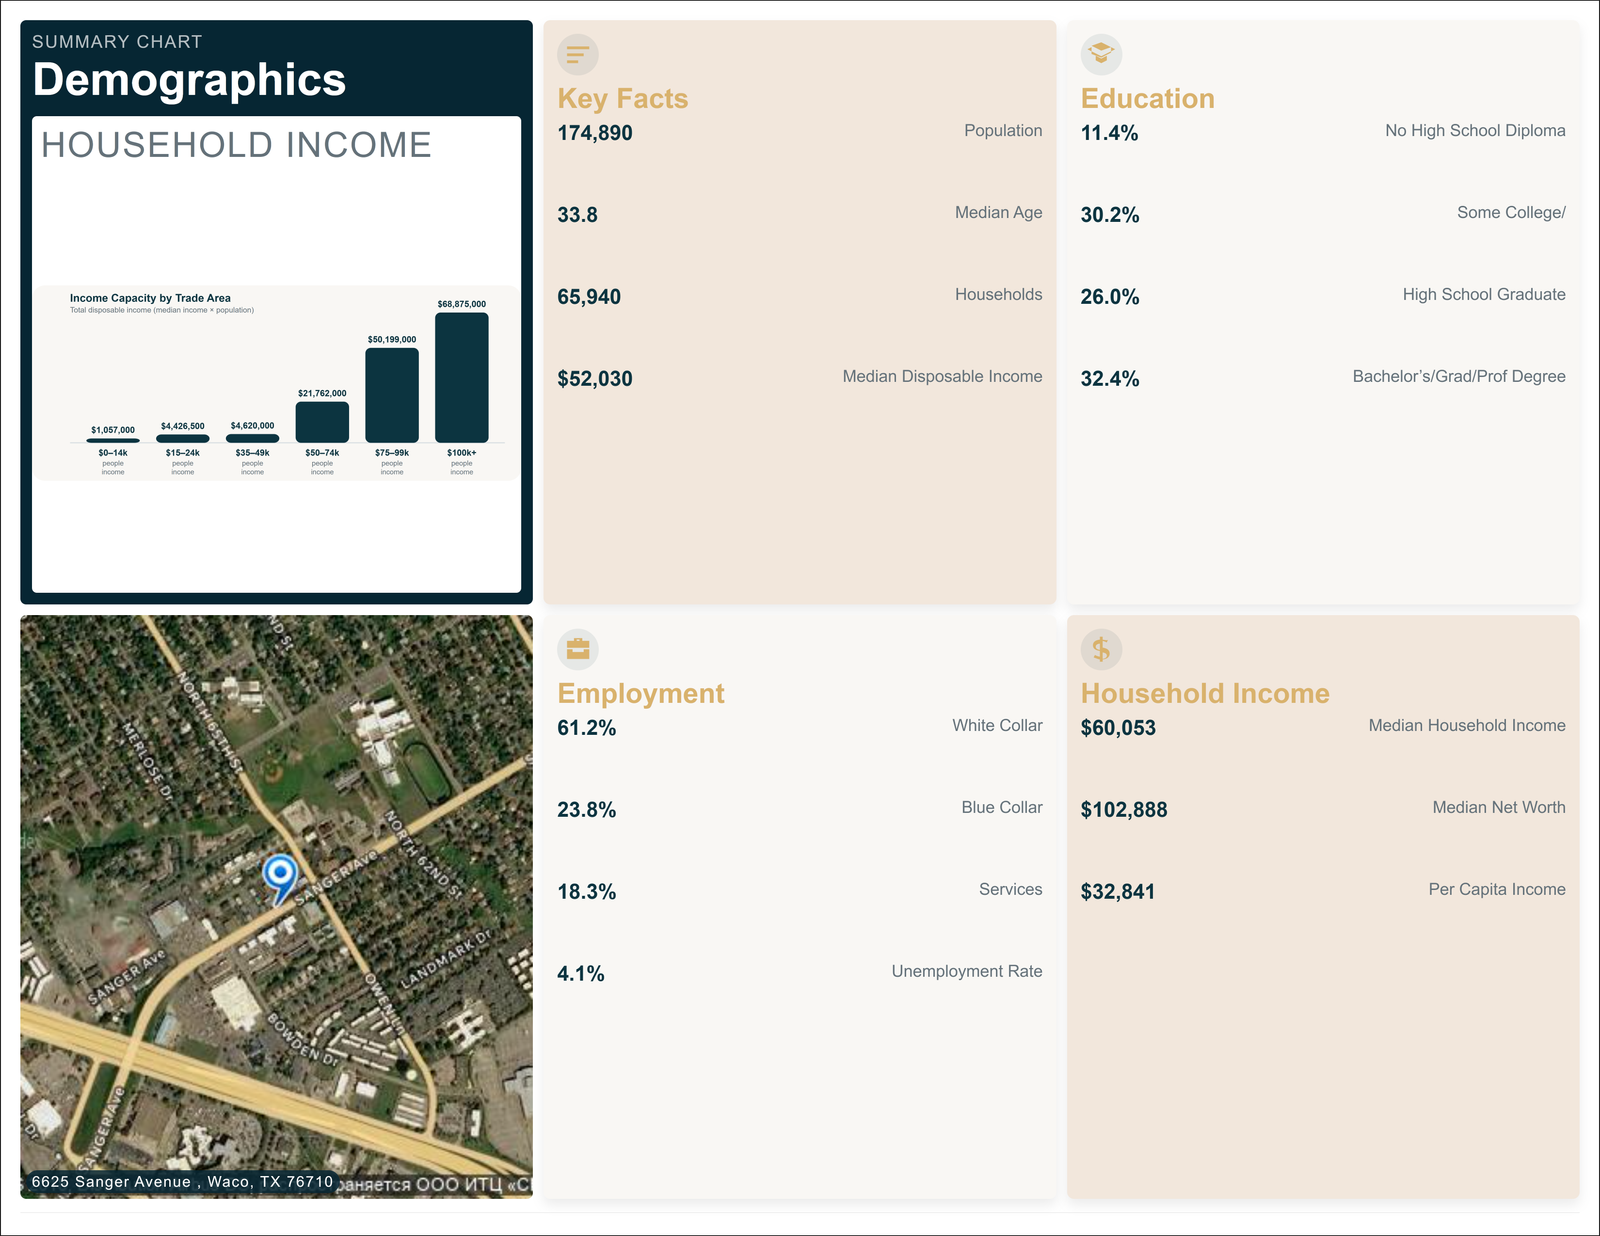
Task: Click the Unemployment Rate 4.1% figure
Action: pos(581,974)
